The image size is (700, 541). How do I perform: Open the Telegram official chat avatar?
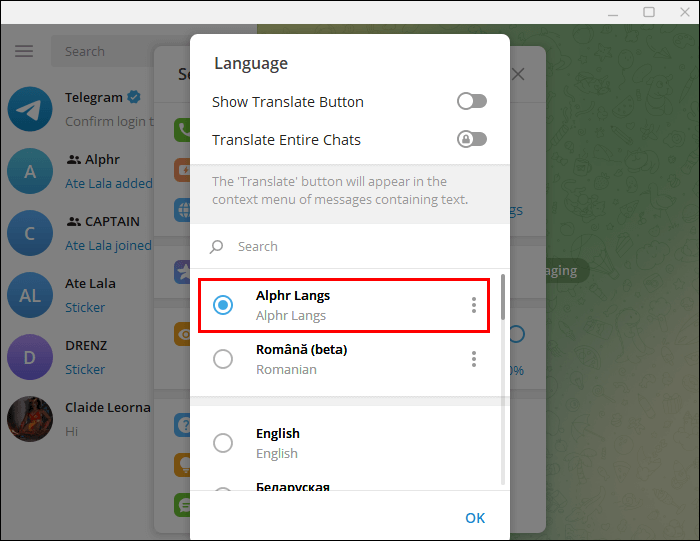(30, 109)
